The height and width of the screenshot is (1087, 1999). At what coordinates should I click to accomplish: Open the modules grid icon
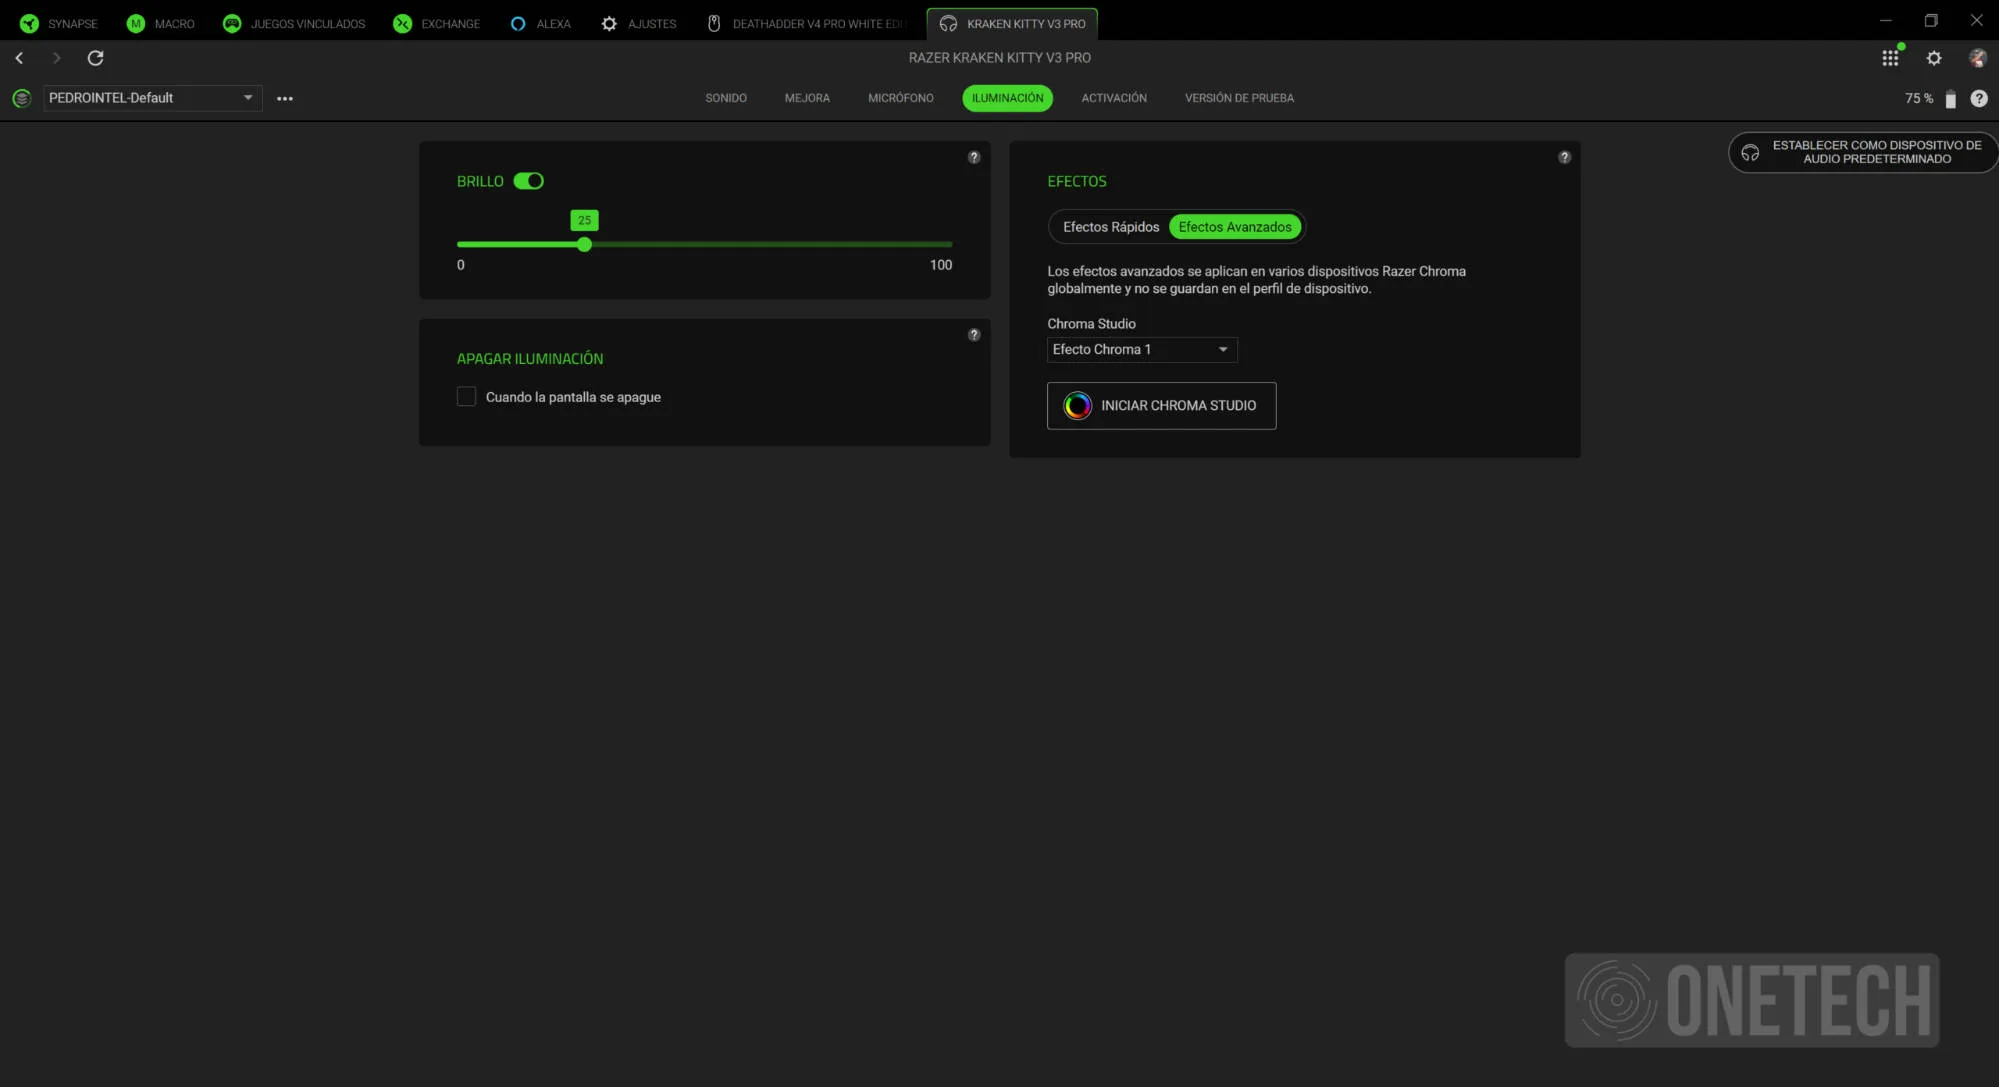[1890, 58]
